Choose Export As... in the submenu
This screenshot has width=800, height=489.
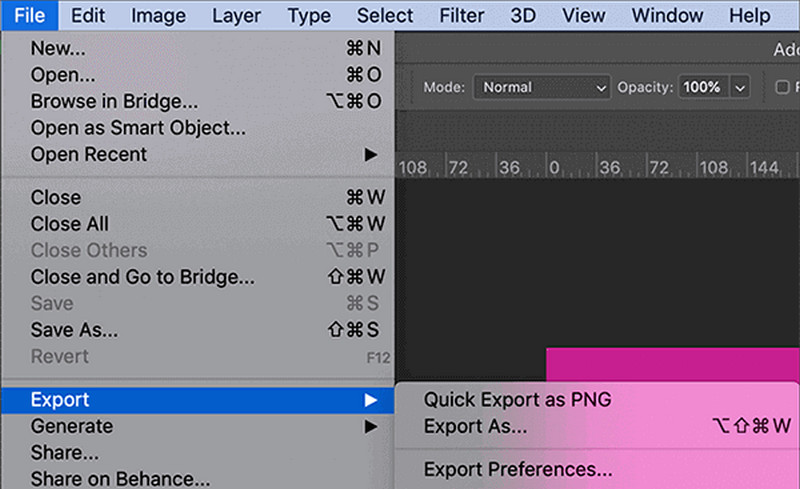coord(475,427)
